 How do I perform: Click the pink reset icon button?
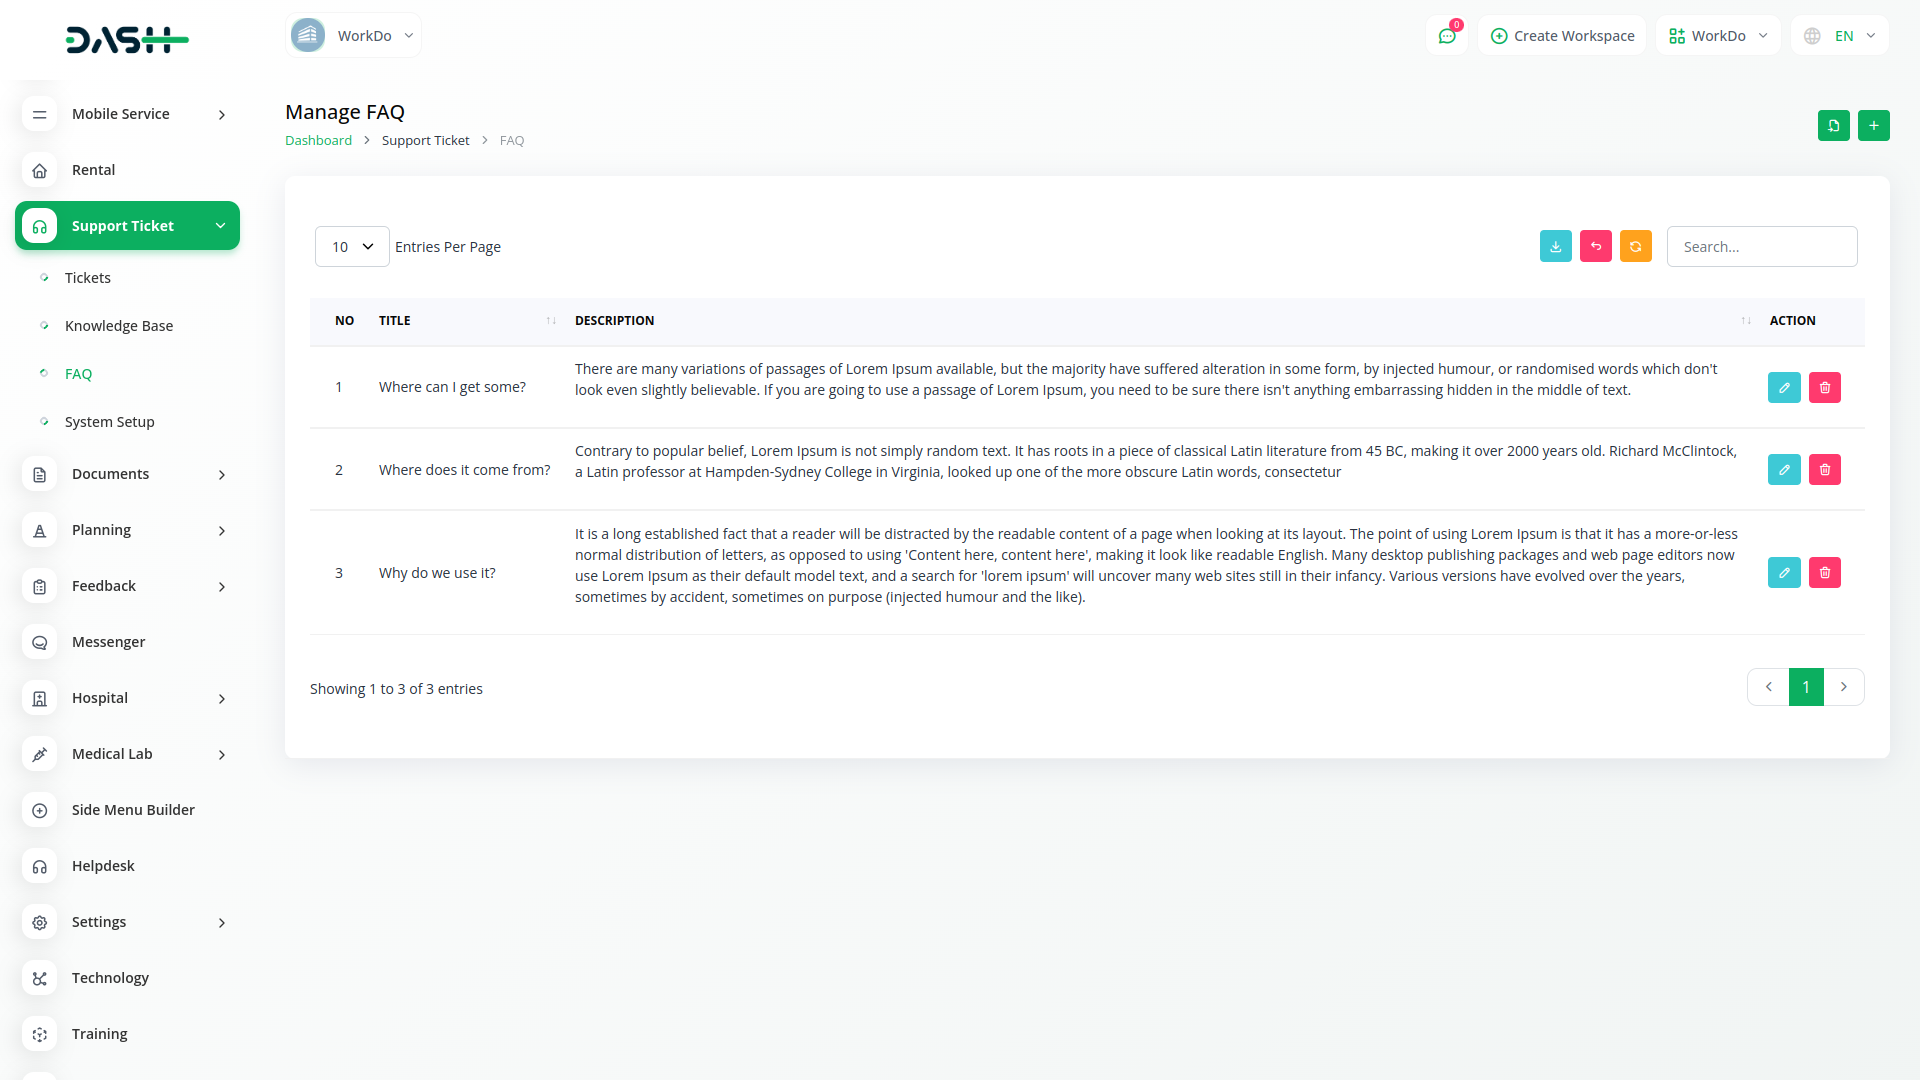[x=1595, y=247]
